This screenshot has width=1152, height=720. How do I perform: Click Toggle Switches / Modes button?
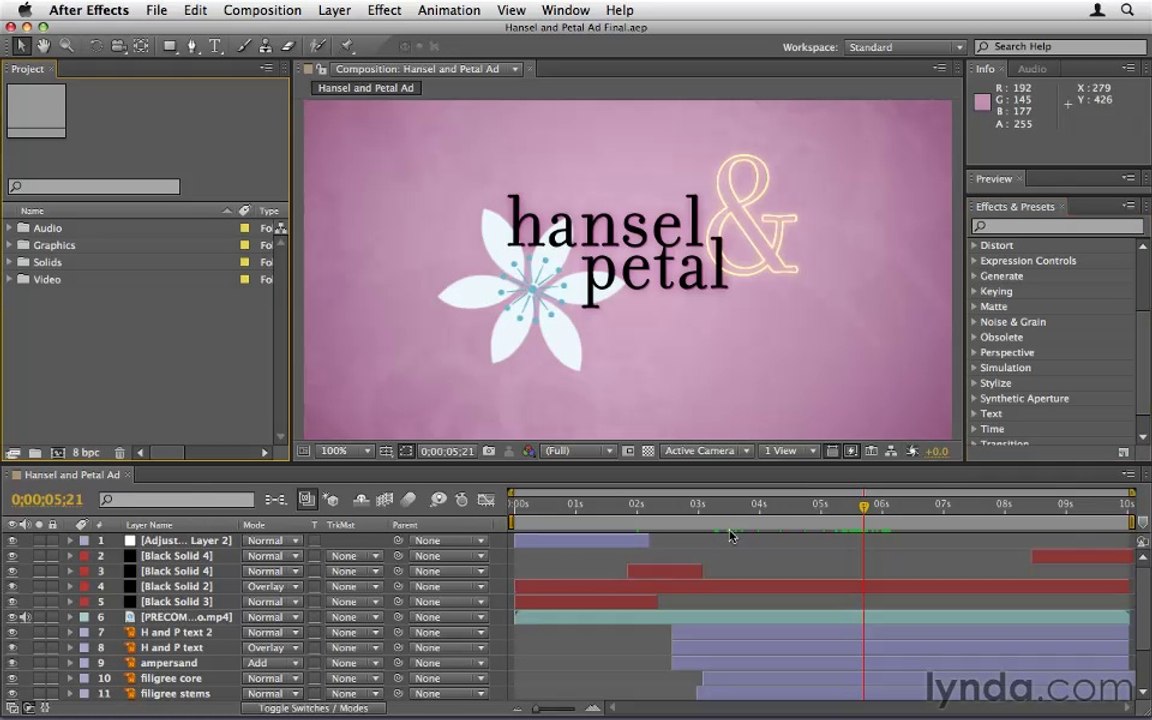[x=314, y=708]
